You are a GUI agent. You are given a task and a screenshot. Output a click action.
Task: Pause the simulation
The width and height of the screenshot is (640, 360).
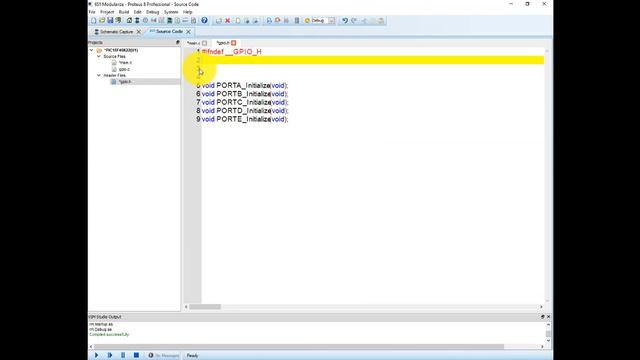pyautogui.click(x=123, y=356)
